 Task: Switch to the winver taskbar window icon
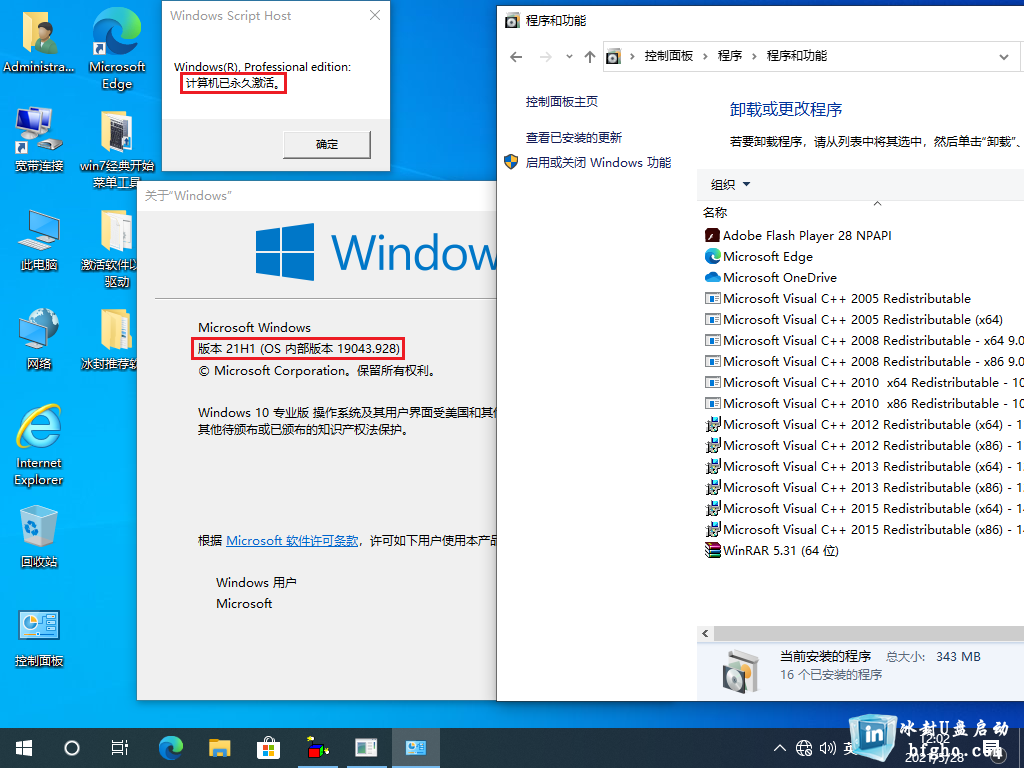(366, 748)
